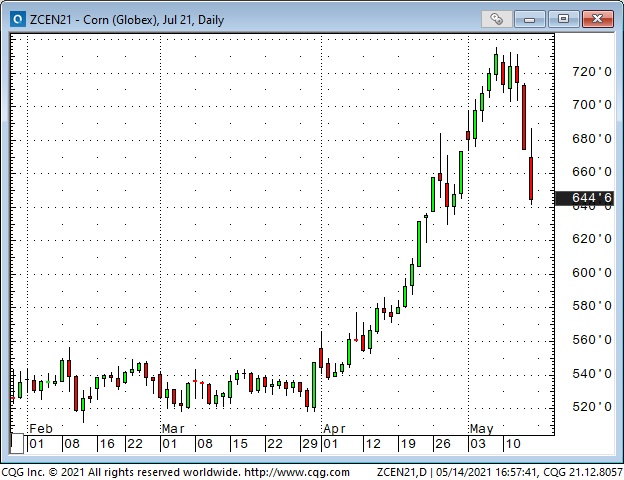Click the 540'0 price axis label
624x480 pixels.
(x=591, y=373)
